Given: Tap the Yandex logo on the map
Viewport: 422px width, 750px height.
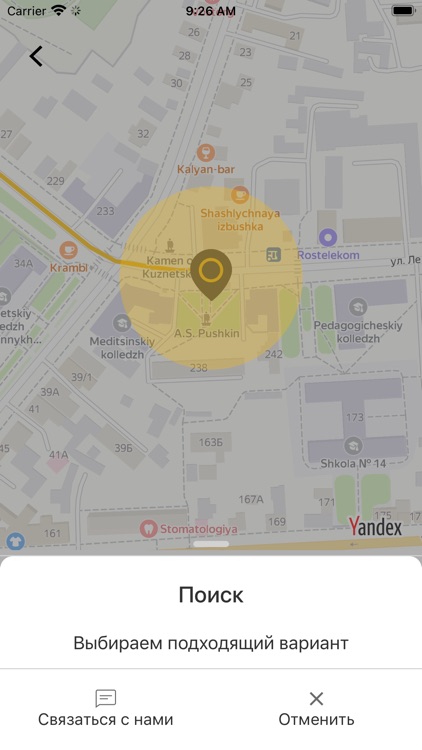Looking at the screenshot, I should [x=375, y=527].
